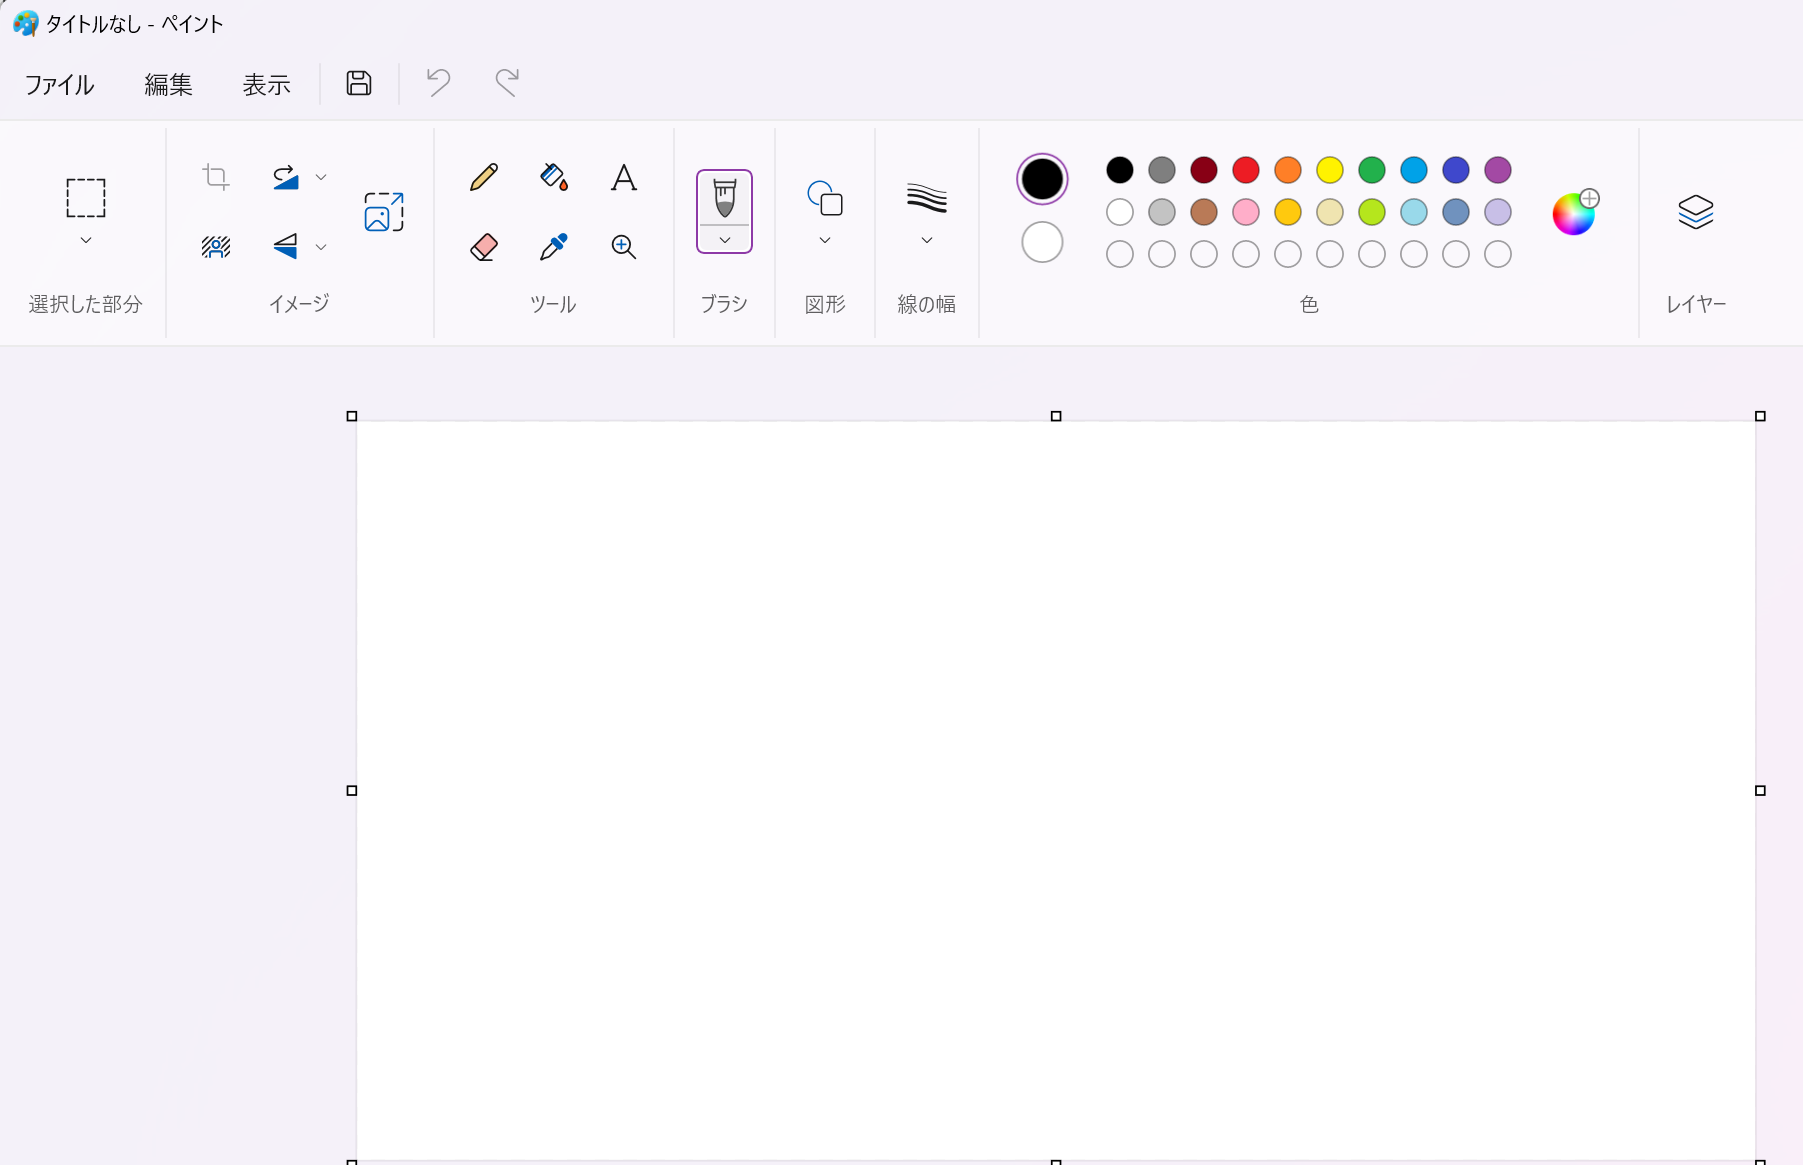Select the Pencil tool
Image resolution: width=1803 pixels, height=1165 pixels.
[484, 178]
